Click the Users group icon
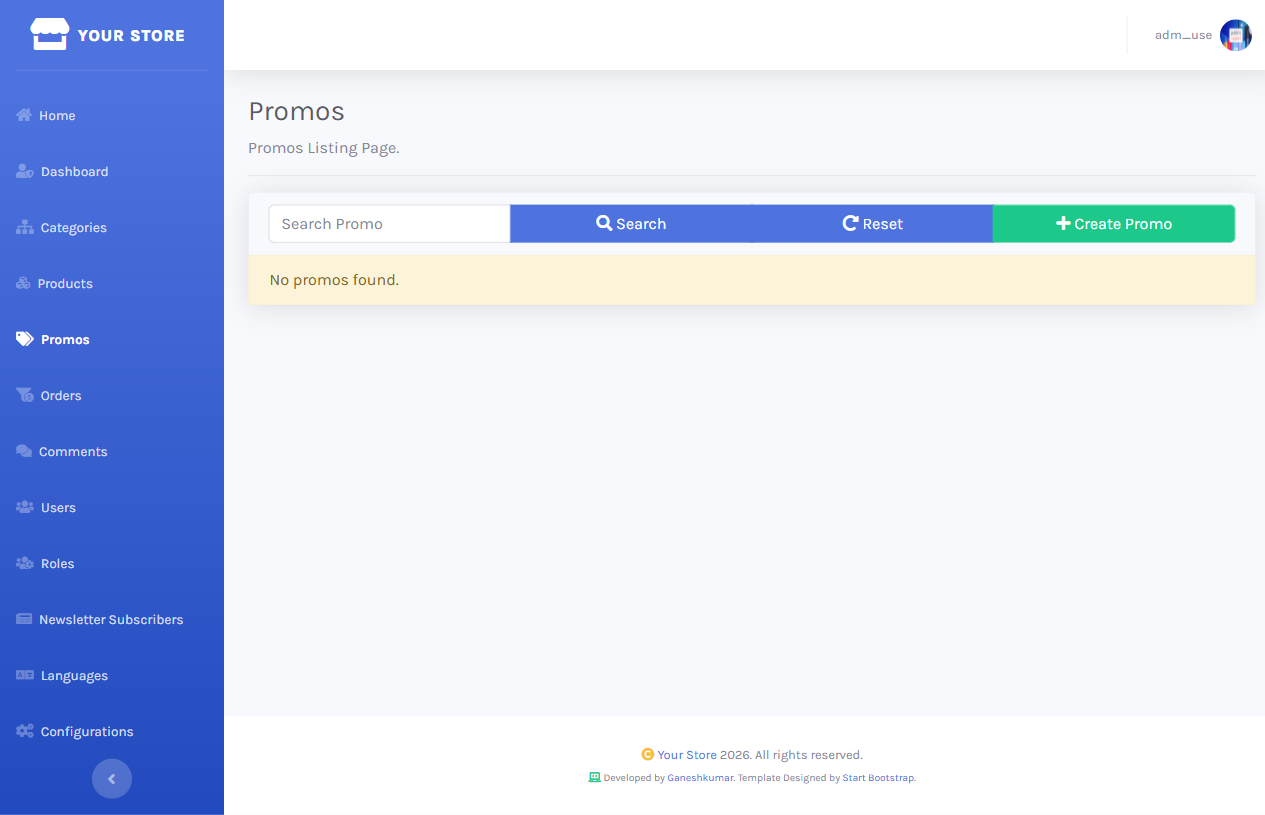Screen dimensions: 1265x815 [x=25, y=507]
